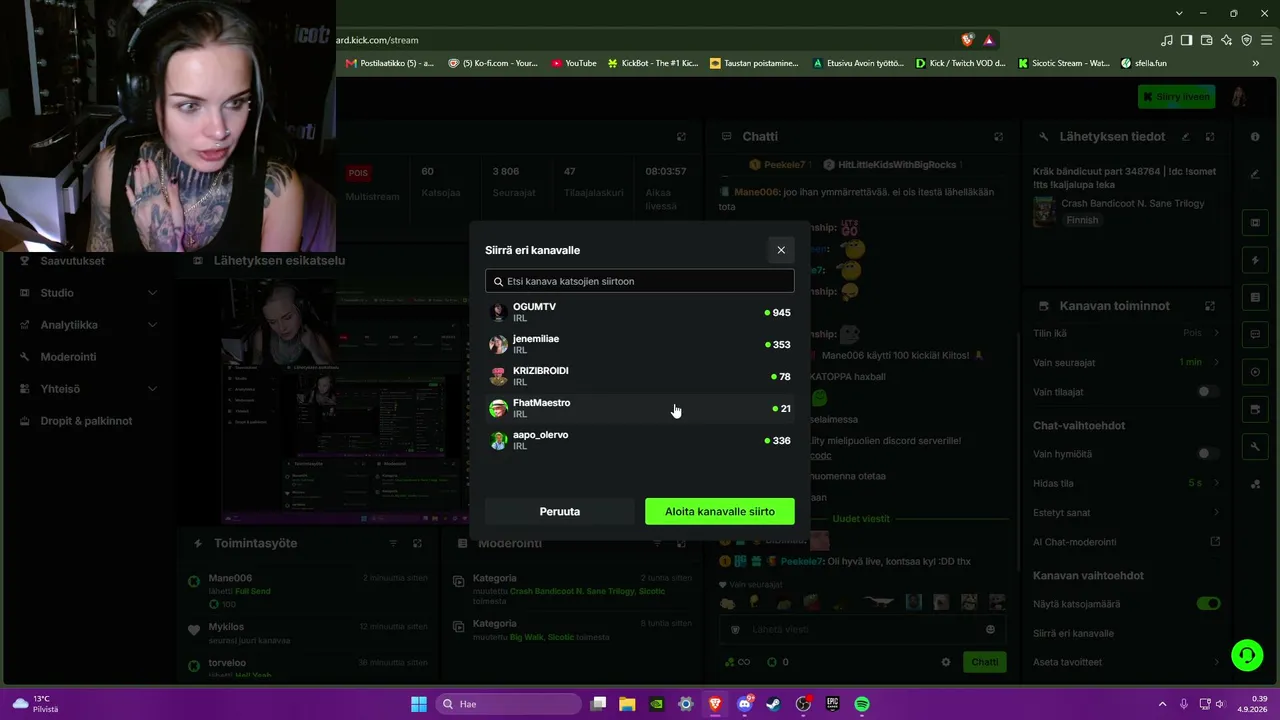
Task: Open Studio in the sidebar
Action: point(57,293)
